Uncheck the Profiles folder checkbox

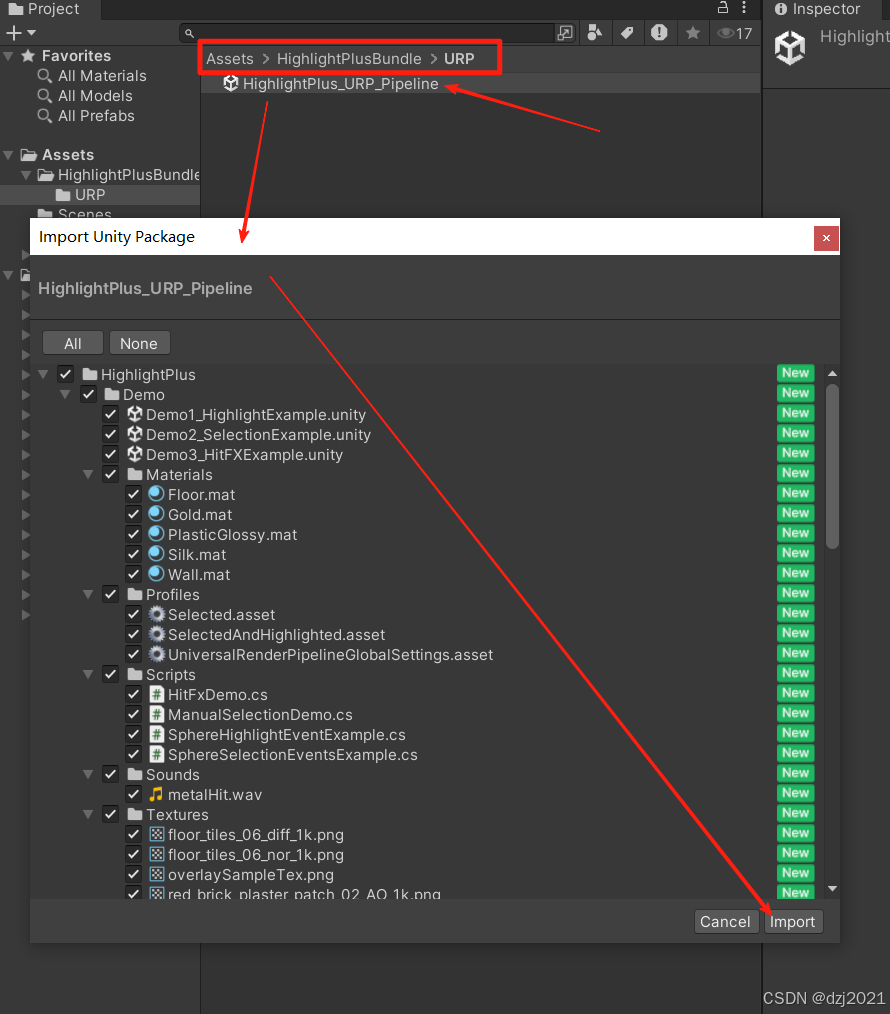click(x=111, y=594)
